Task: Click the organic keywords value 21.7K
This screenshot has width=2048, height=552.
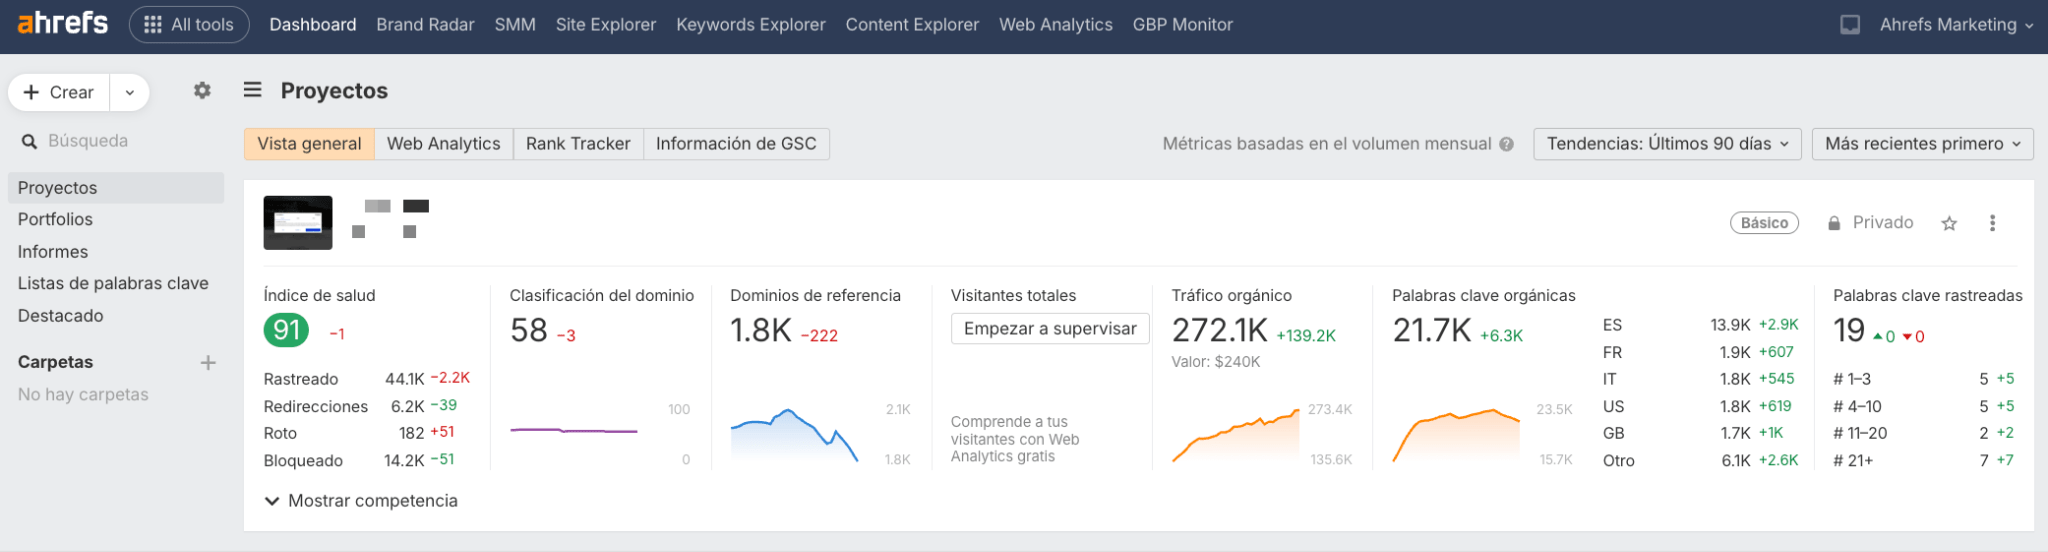Action: click(x=1432, y=330)
